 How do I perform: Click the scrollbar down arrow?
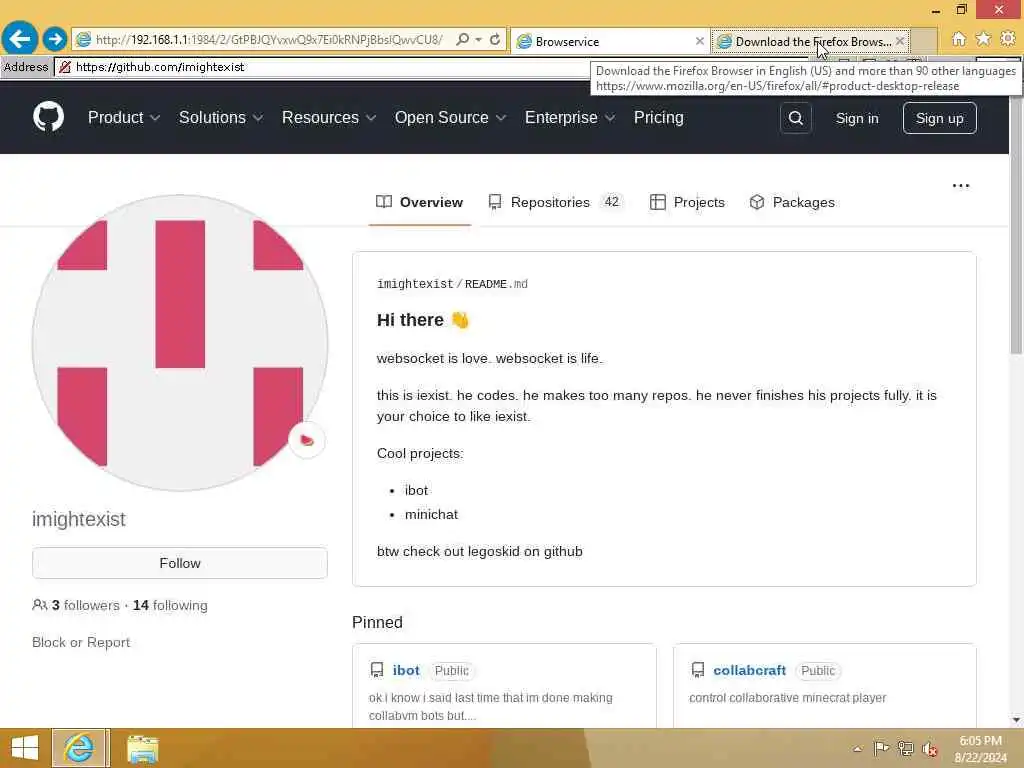(x=1016, y=720)
